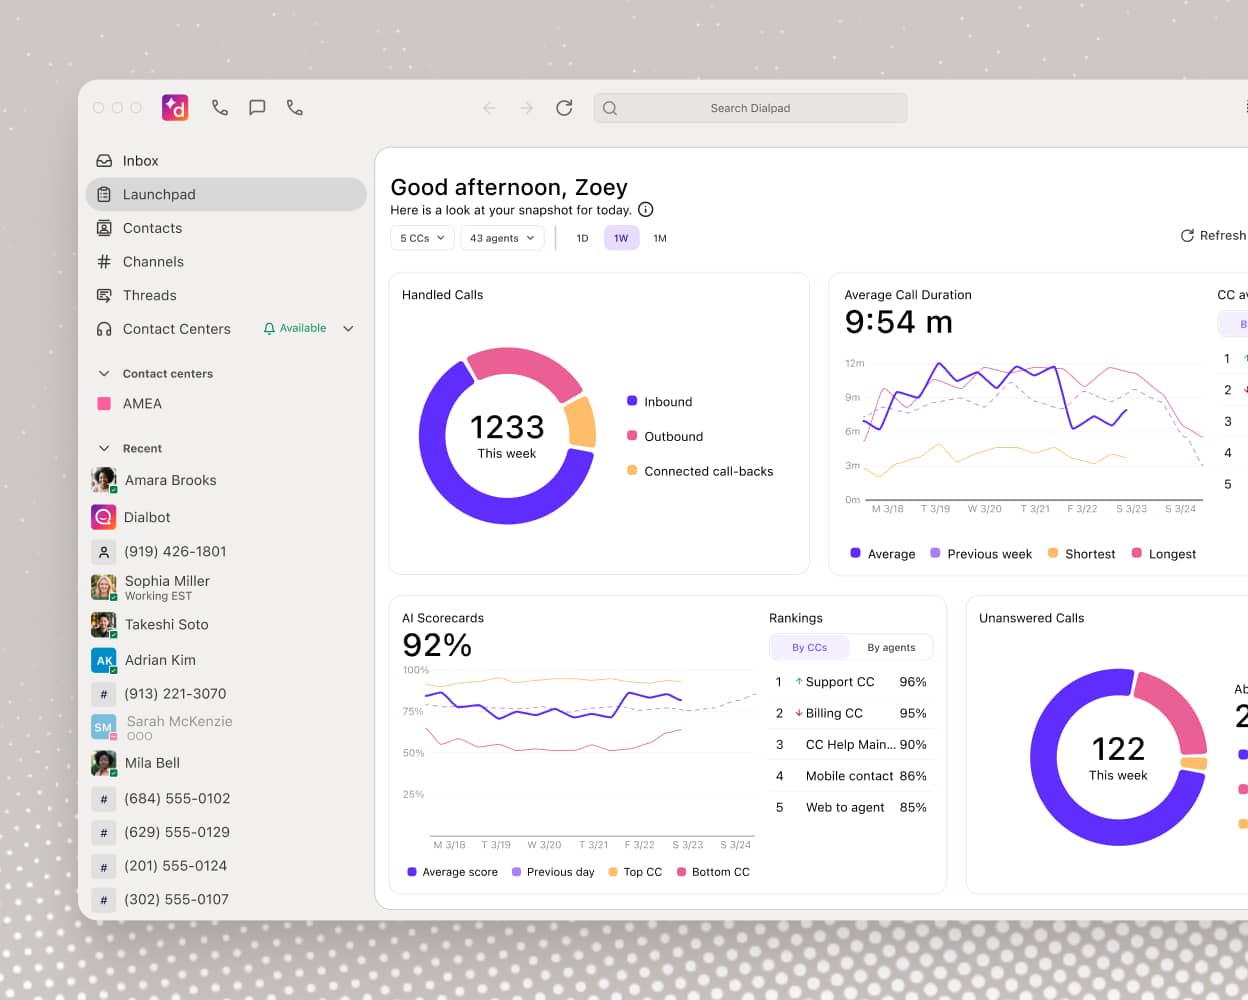Click Mila Bell's avatar
The width and height of the screenshot is (1248, 1000).
(x=104, y=763)
